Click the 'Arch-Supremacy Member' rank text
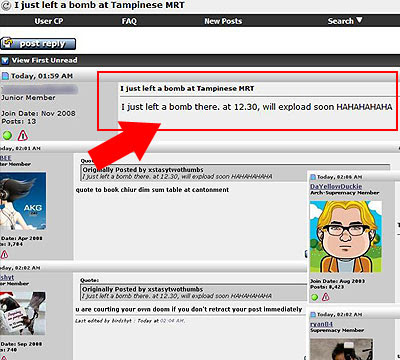400x360 pixels. (x=345, y=193)
